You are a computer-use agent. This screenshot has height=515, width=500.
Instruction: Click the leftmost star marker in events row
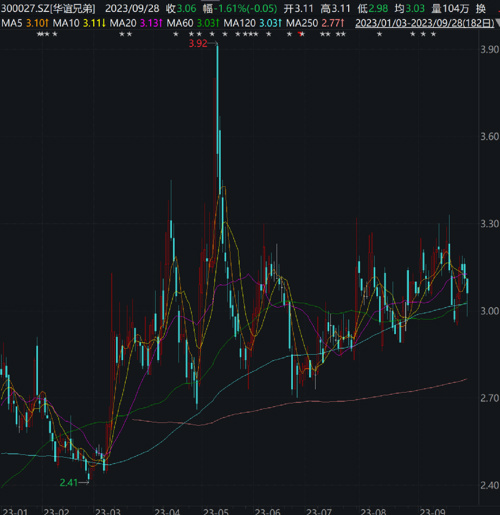tap(39, 34)
